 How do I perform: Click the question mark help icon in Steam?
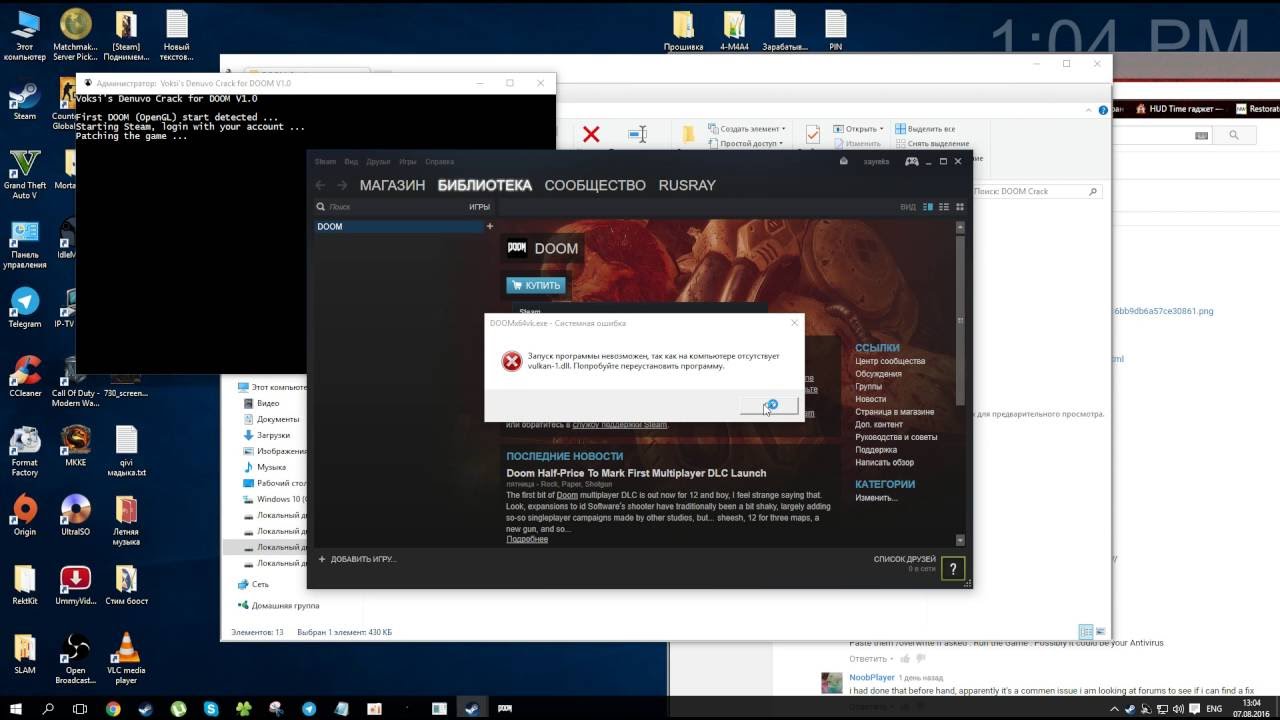pos(953,568)
